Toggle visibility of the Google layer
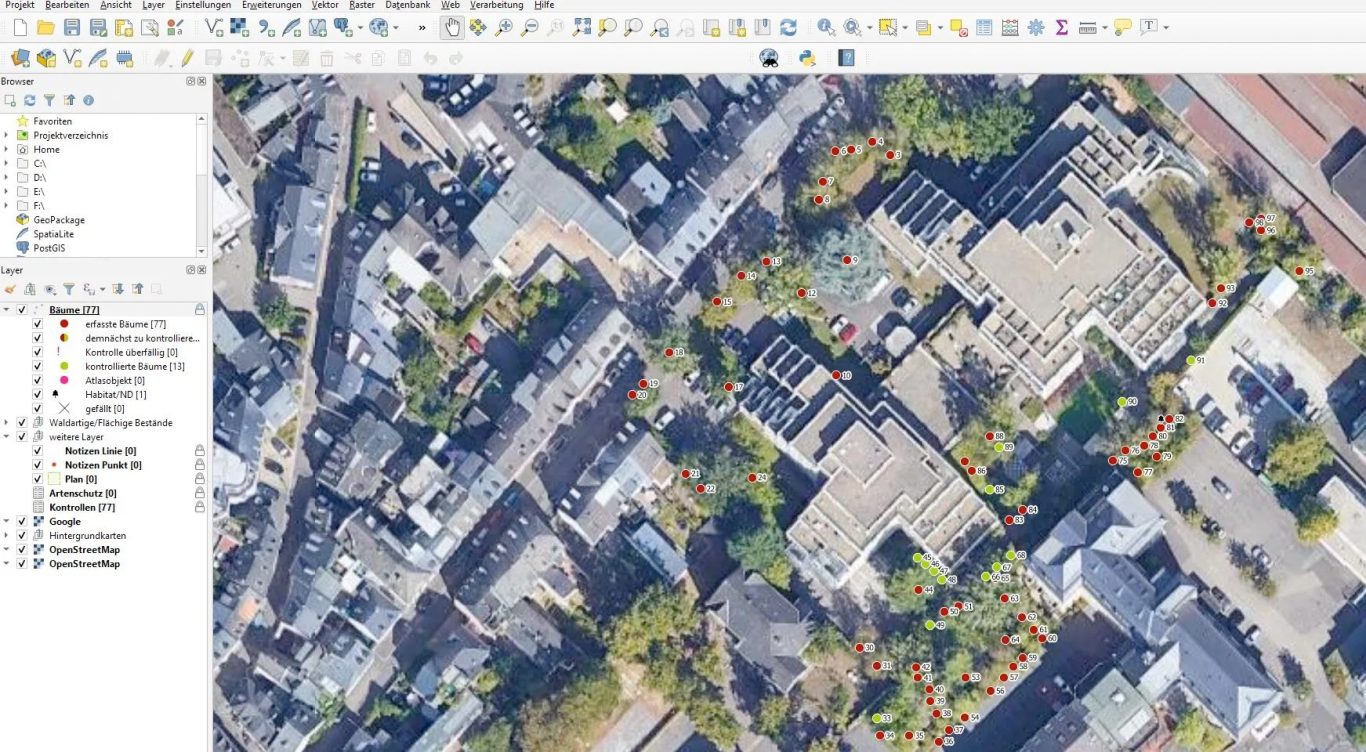Image resolution: width=1366 pixels, height=752 pixels. click(x=21, y=521)
